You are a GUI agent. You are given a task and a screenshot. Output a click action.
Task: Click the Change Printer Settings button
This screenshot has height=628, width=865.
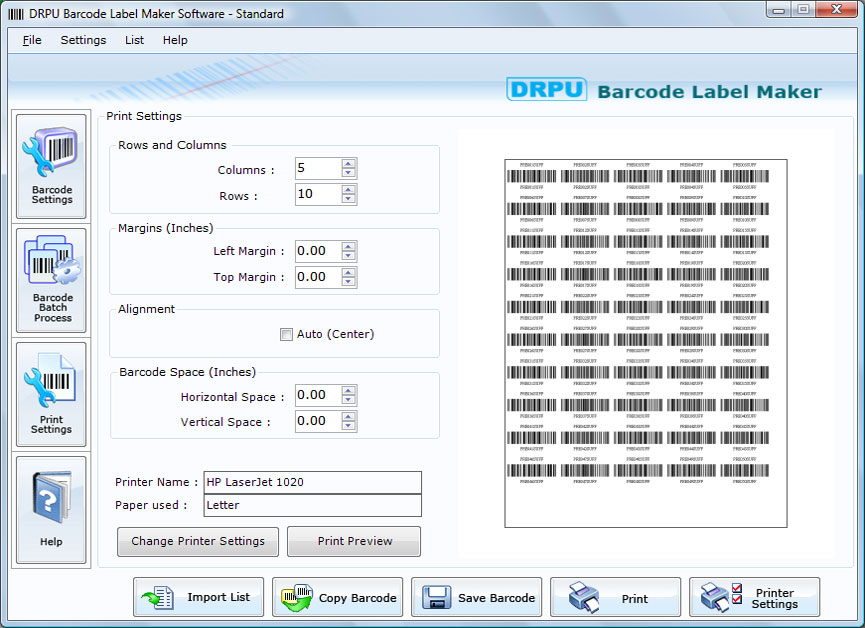(x=197, y=541)
